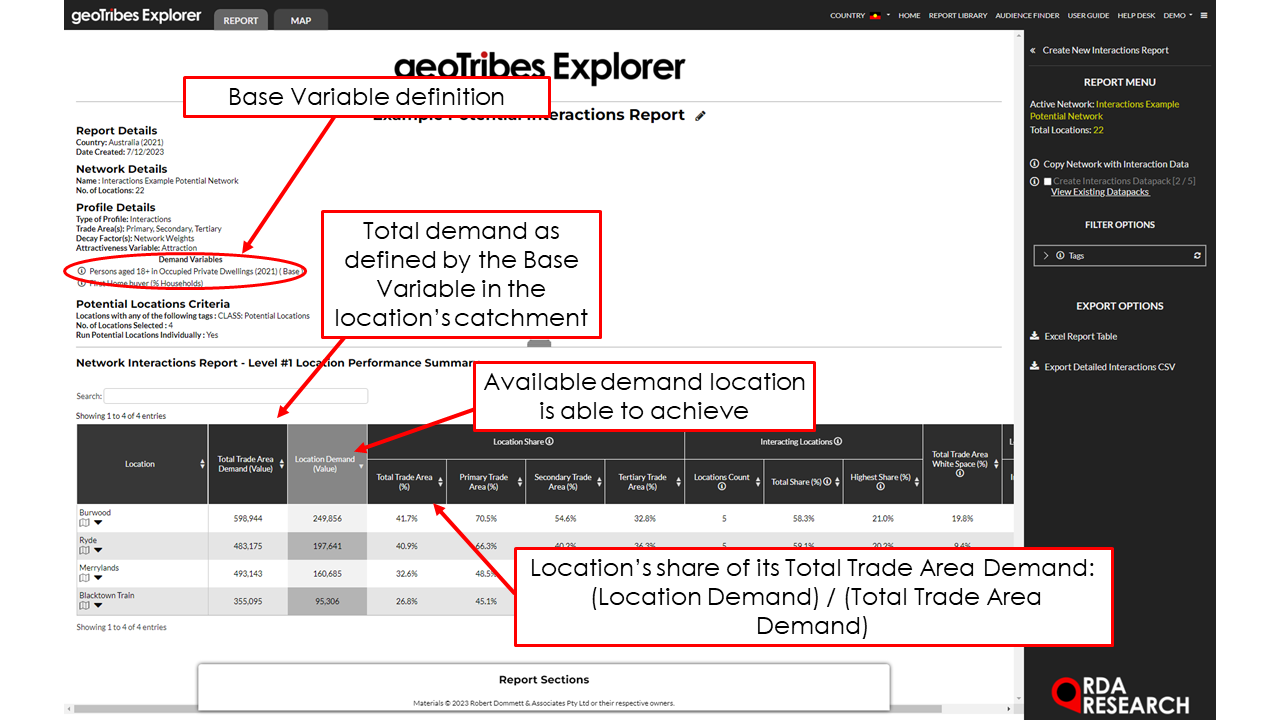Open the map icon under Merrylands
The width and height of the screenshot is (1280, 720).
point(84,577)
